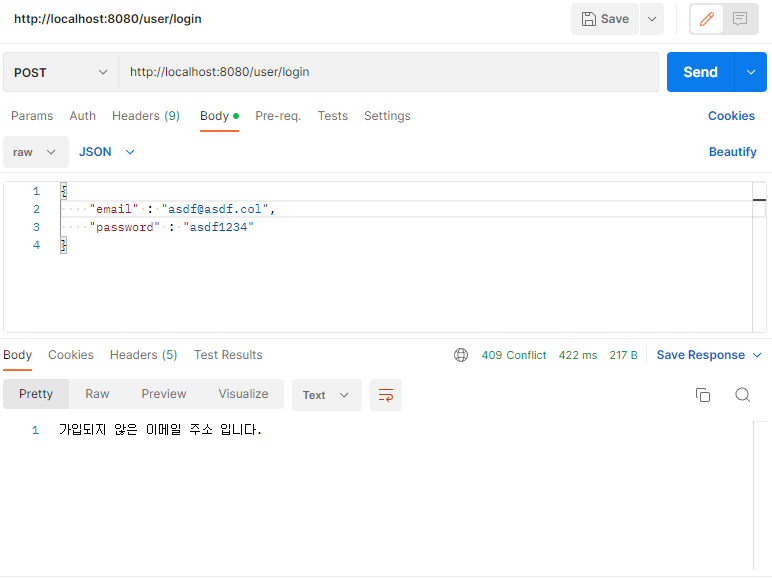
Task: Click the 422 ms response time
Action: [x=578, y=355]
